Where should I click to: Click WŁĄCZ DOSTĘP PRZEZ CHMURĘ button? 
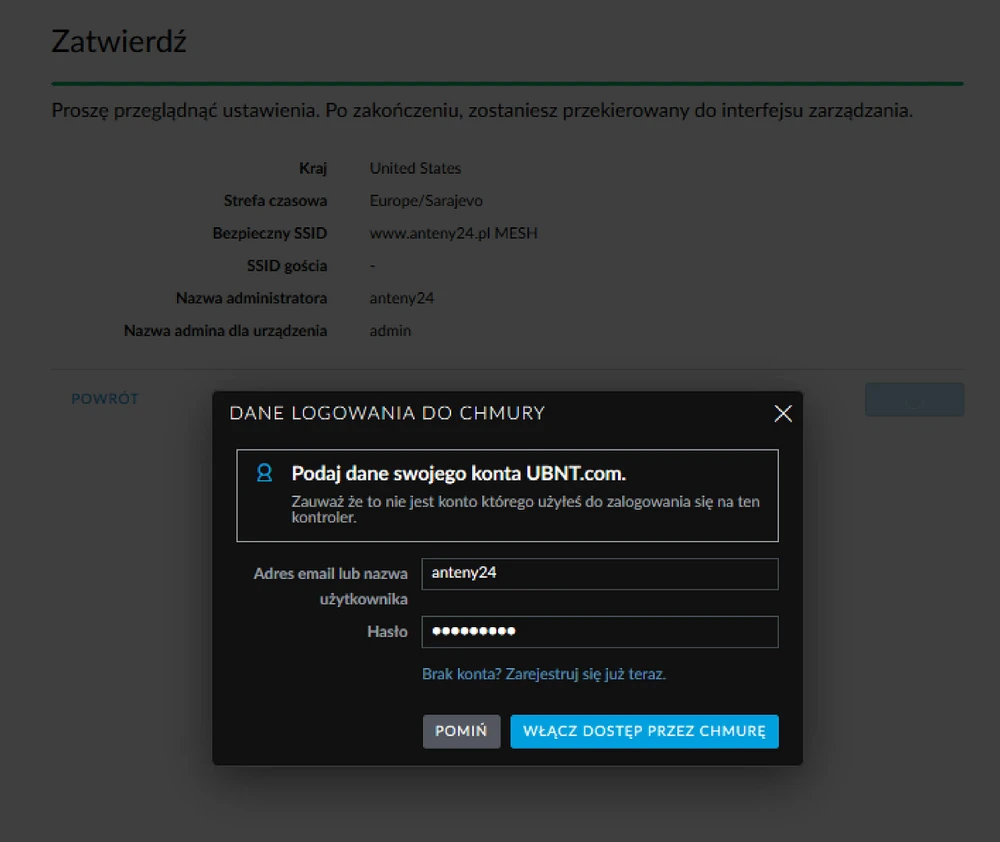pyautogui.click(x=644, y=731)
